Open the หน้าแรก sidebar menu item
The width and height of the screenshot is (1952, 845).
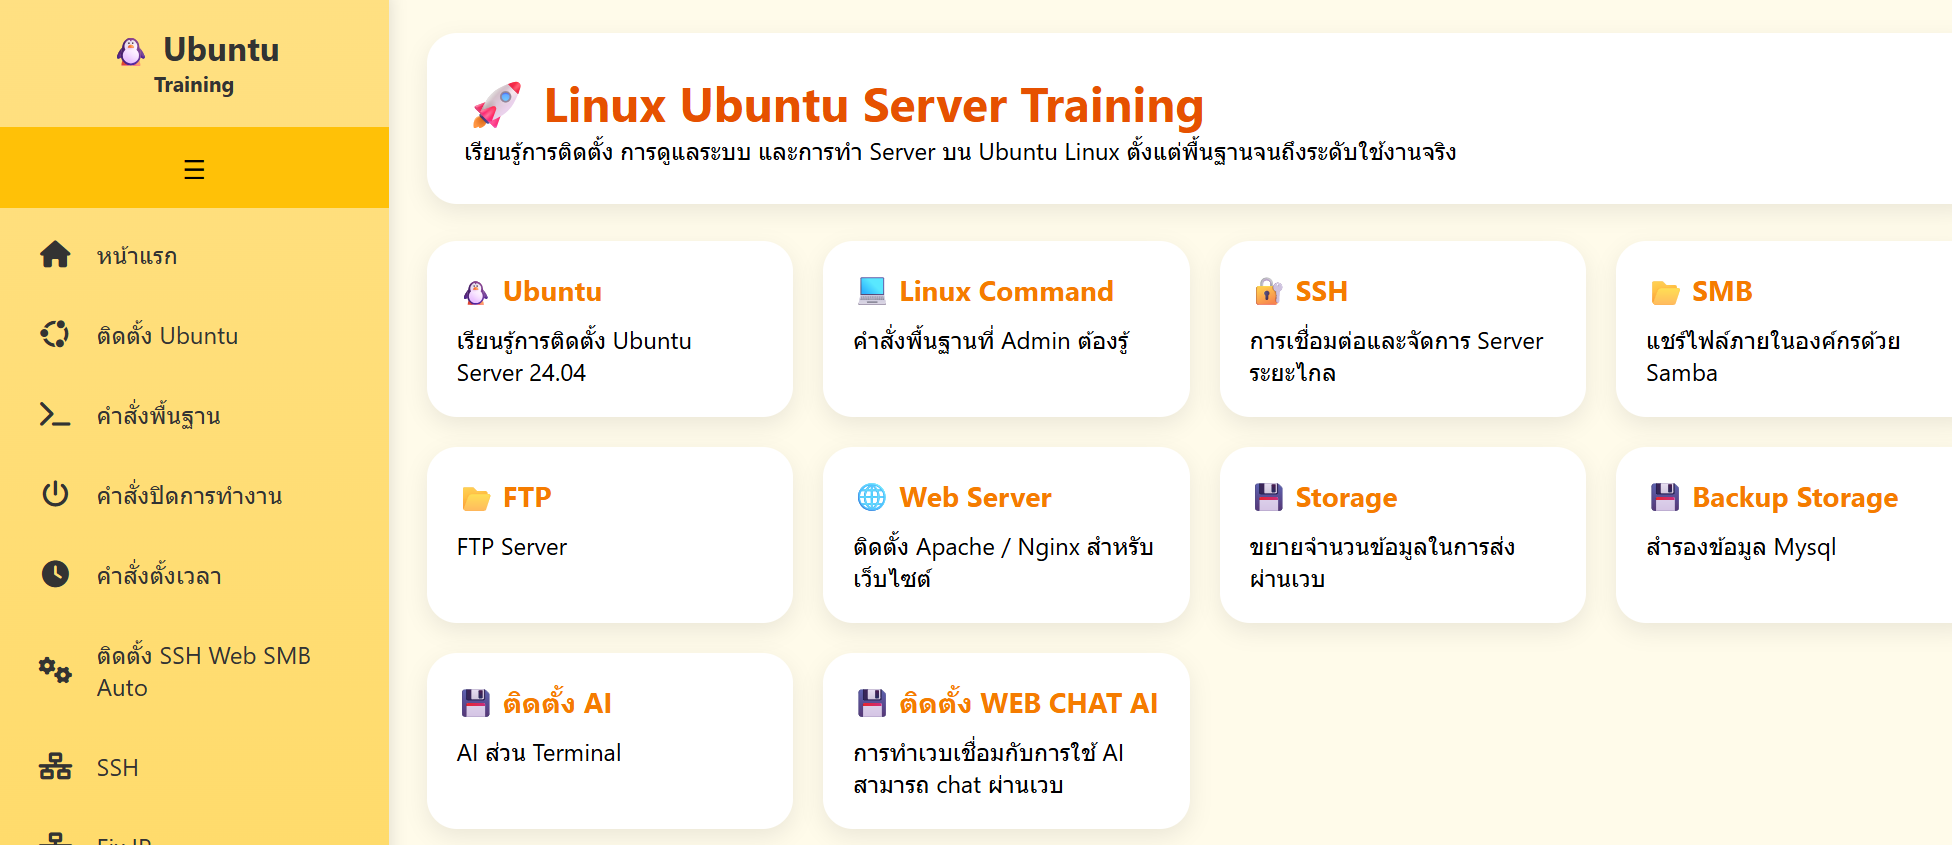coord(194,255)
